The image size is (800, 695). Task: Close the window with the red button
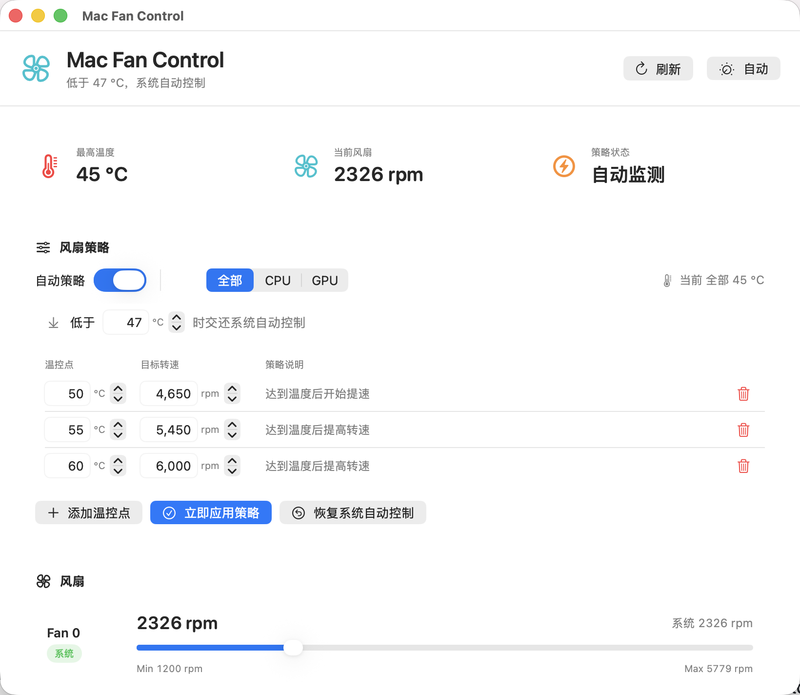pyautogui.click(x=16, y=16)
